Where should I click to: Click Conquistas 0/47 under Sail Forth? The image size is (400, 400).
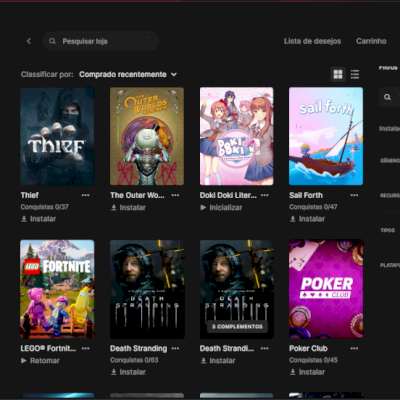[313, 207]
